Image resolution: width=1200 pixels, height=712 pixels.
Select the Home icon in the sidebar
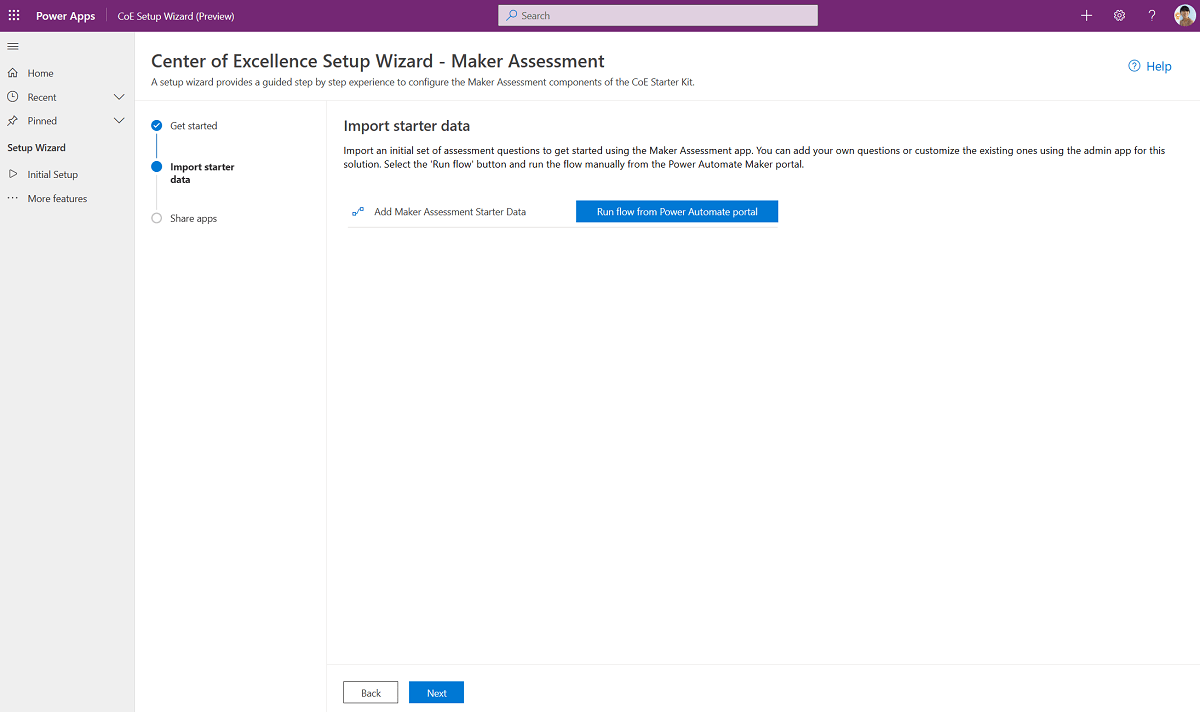click(11, 72)
